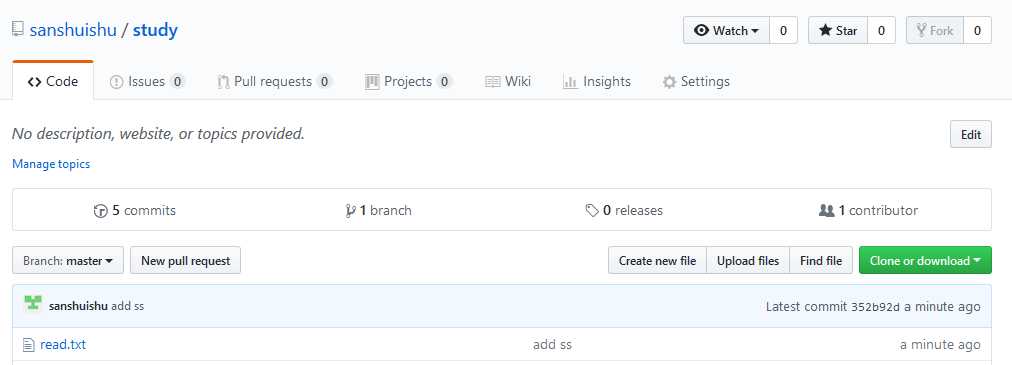
Task: Go to the Settings tab
Action: coord(696,82)
